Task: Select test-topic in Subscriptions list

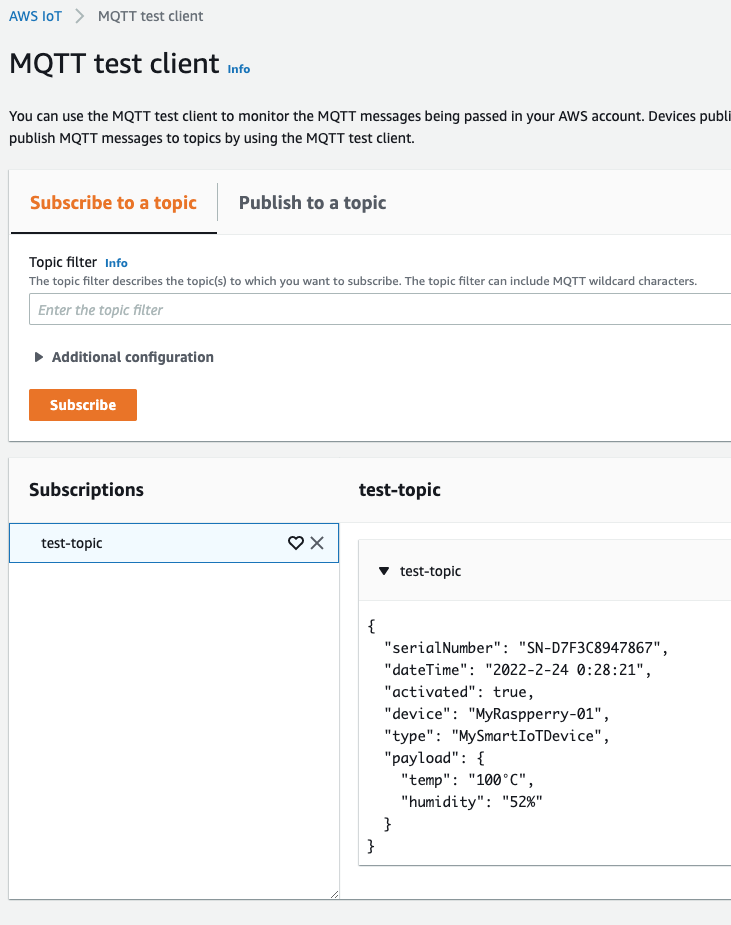Action: [x=174, y=543]
